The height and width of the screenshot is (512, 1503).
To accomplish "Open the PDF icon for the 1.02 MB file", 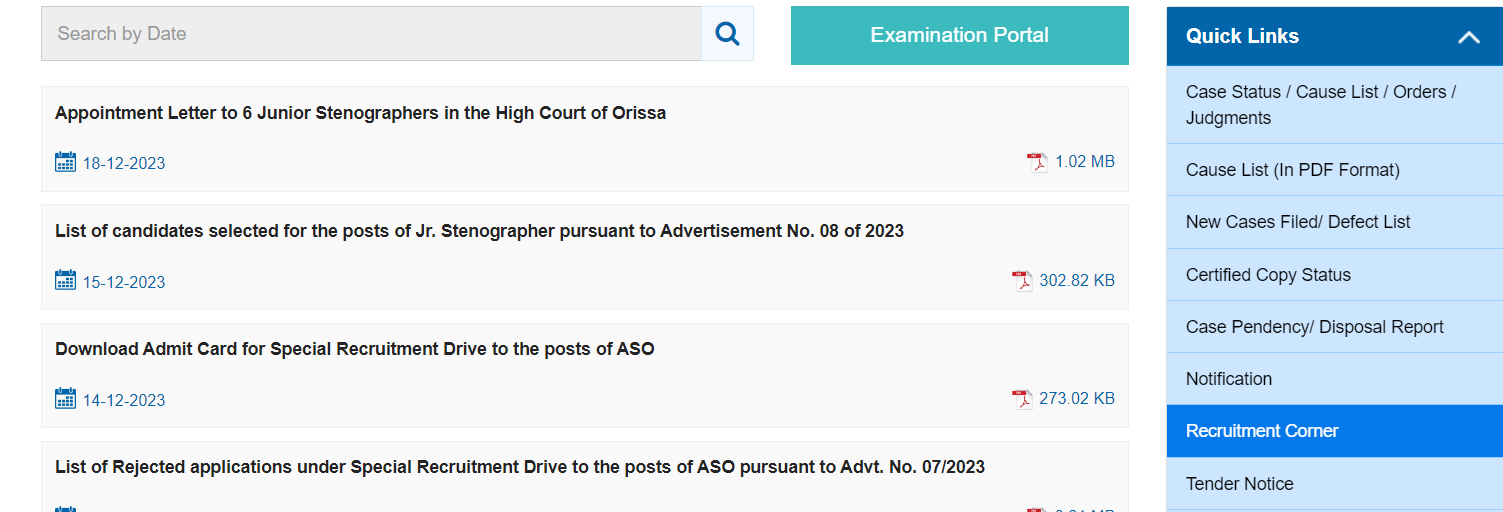I will pos(1037,162).
